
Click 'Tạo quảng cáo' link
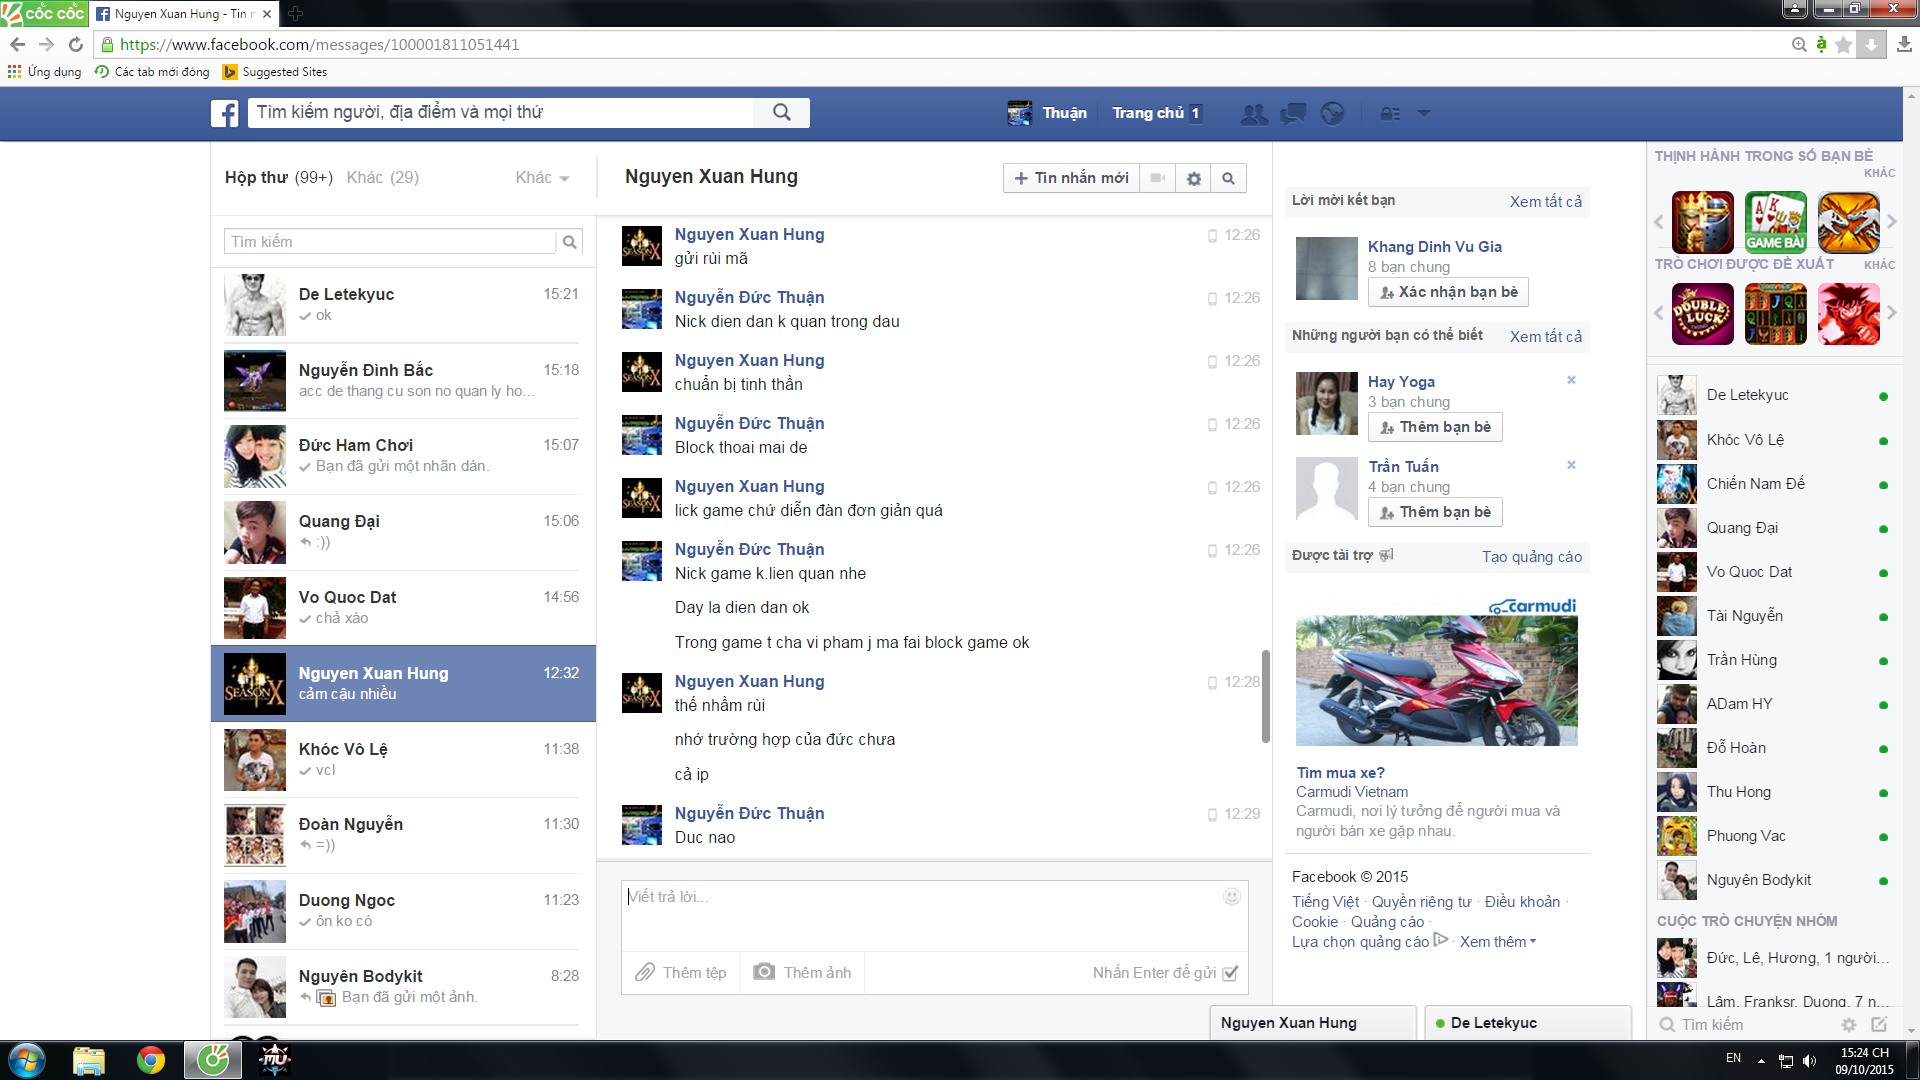pyautogui.click(x=1532, y=557)
